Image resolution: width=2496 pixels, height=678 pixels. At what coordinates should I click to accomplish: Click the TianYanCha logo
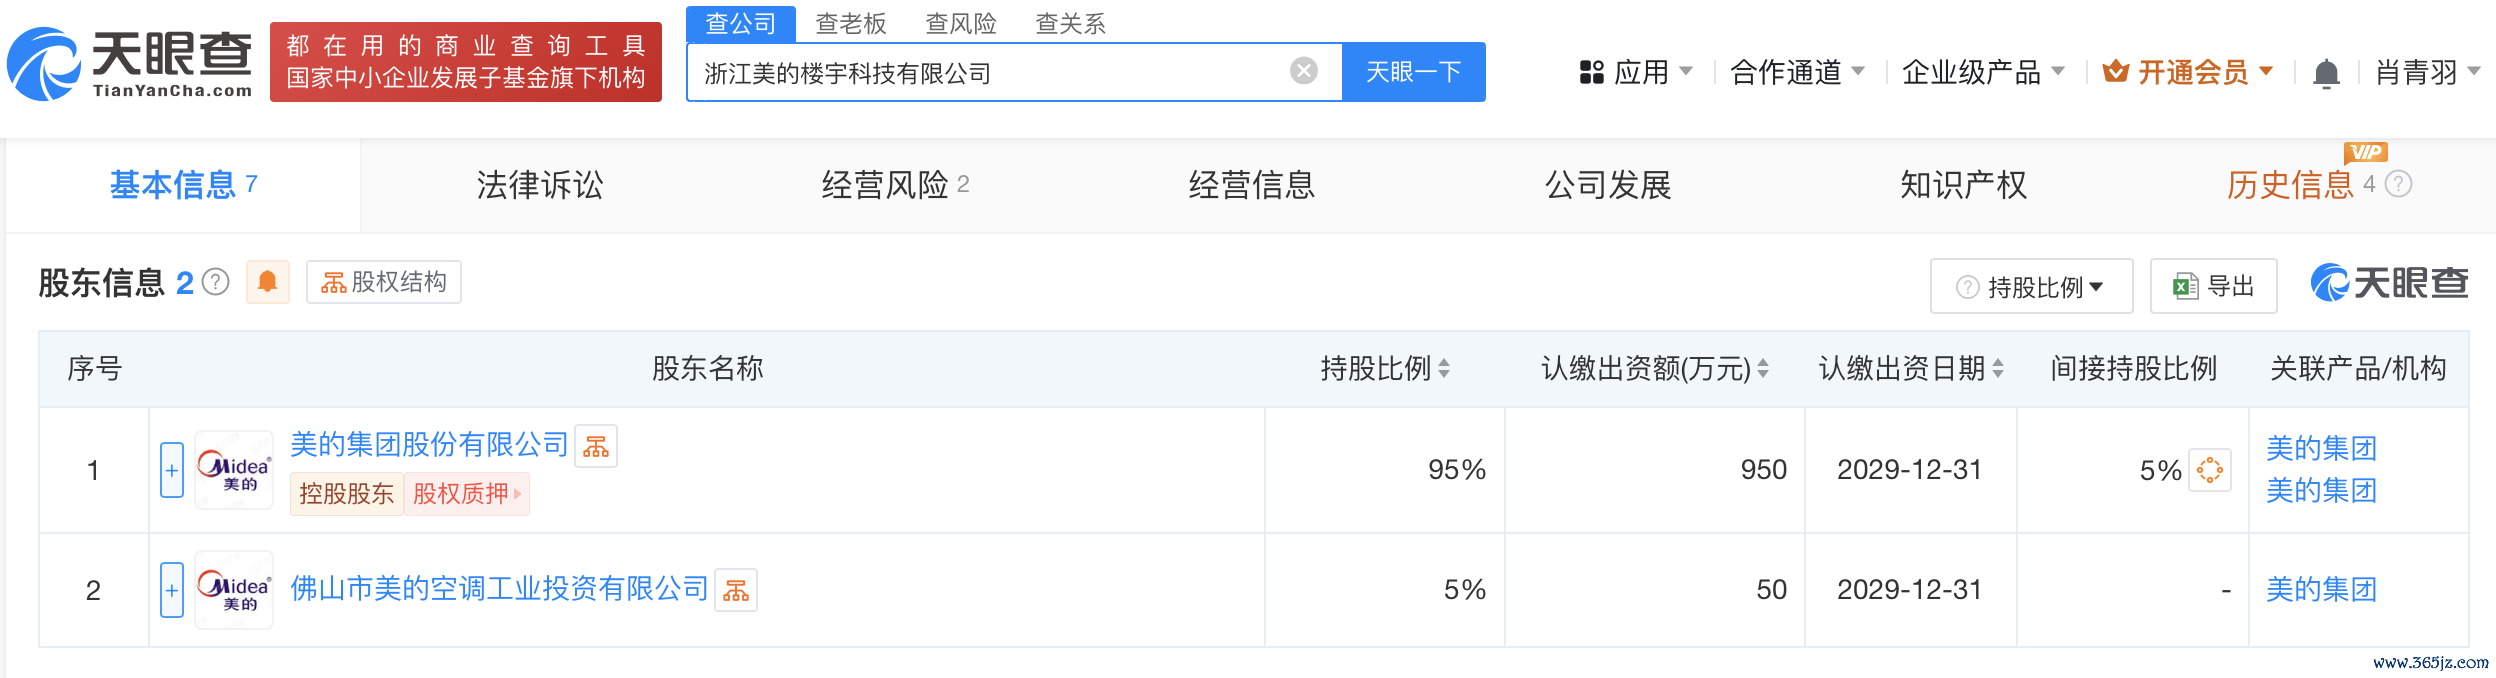[x=130, y=64]
